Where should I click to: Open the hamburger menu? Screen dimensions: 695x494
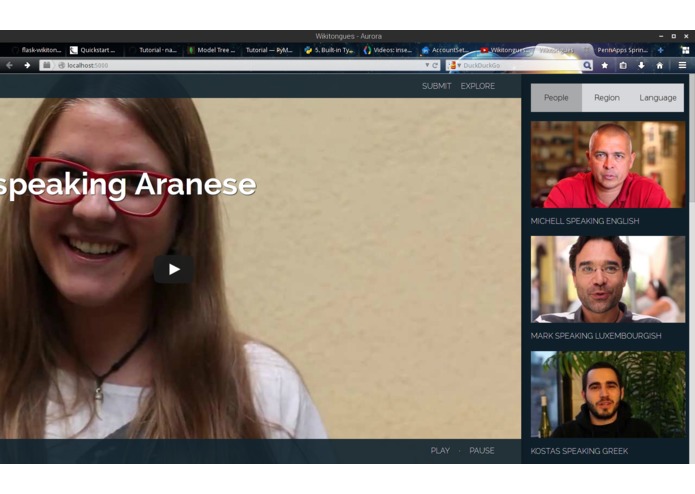[682, 65]
